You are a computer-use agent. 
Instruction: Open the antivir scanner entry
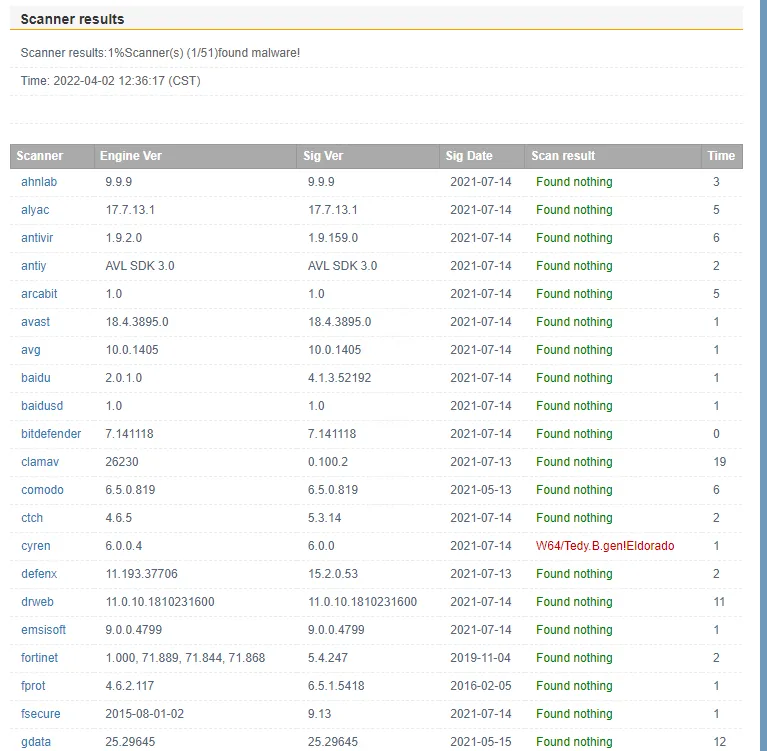38,238
